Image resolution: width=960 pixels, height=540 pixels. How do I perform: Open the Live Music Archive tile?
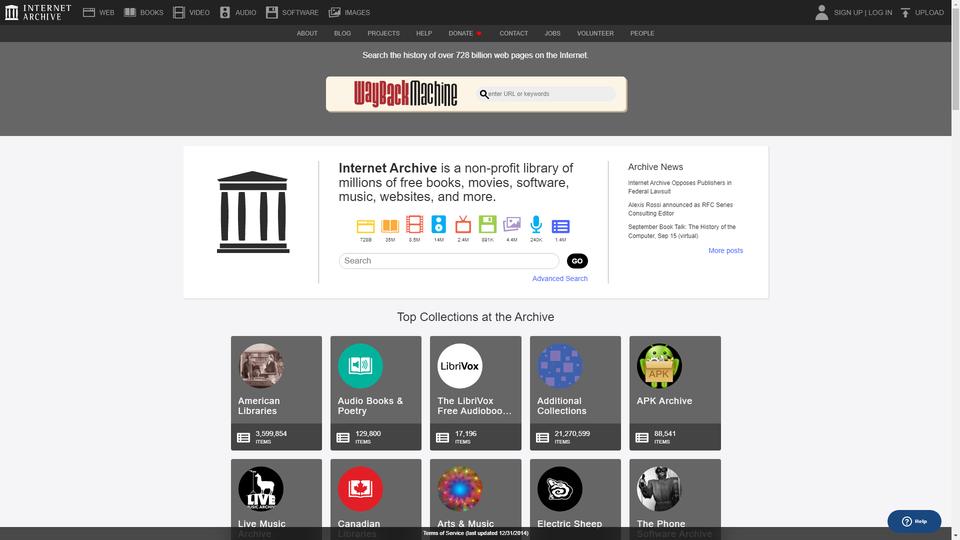coord(276,499)
